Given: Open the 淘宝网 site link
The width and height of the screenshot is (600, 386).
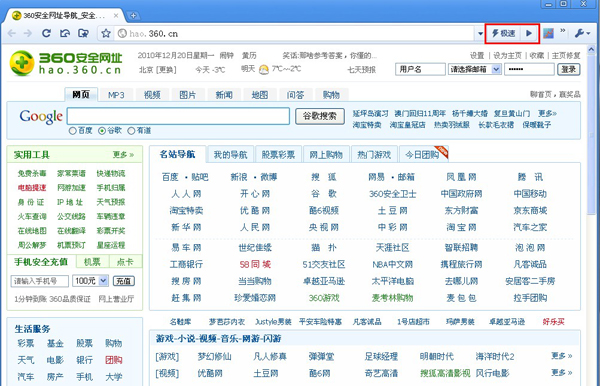Looking at the screenshot, I should 461,227.
